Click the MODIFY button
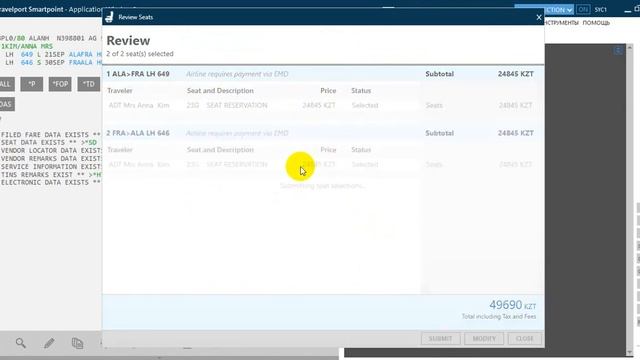 484,338
